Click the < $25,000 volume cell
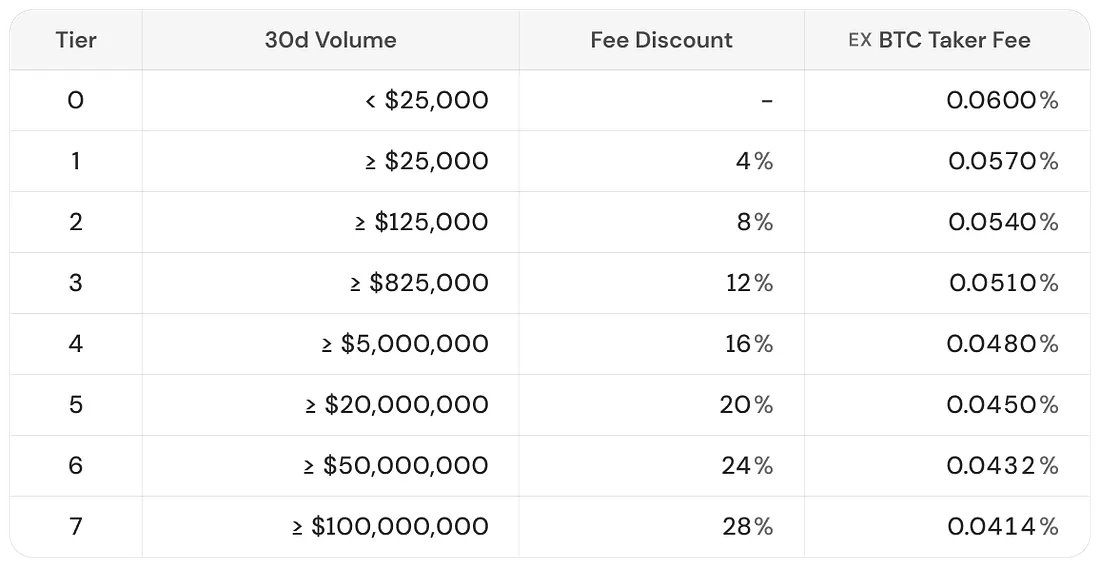Screen dimensions: 1100x567 [426, 100]
